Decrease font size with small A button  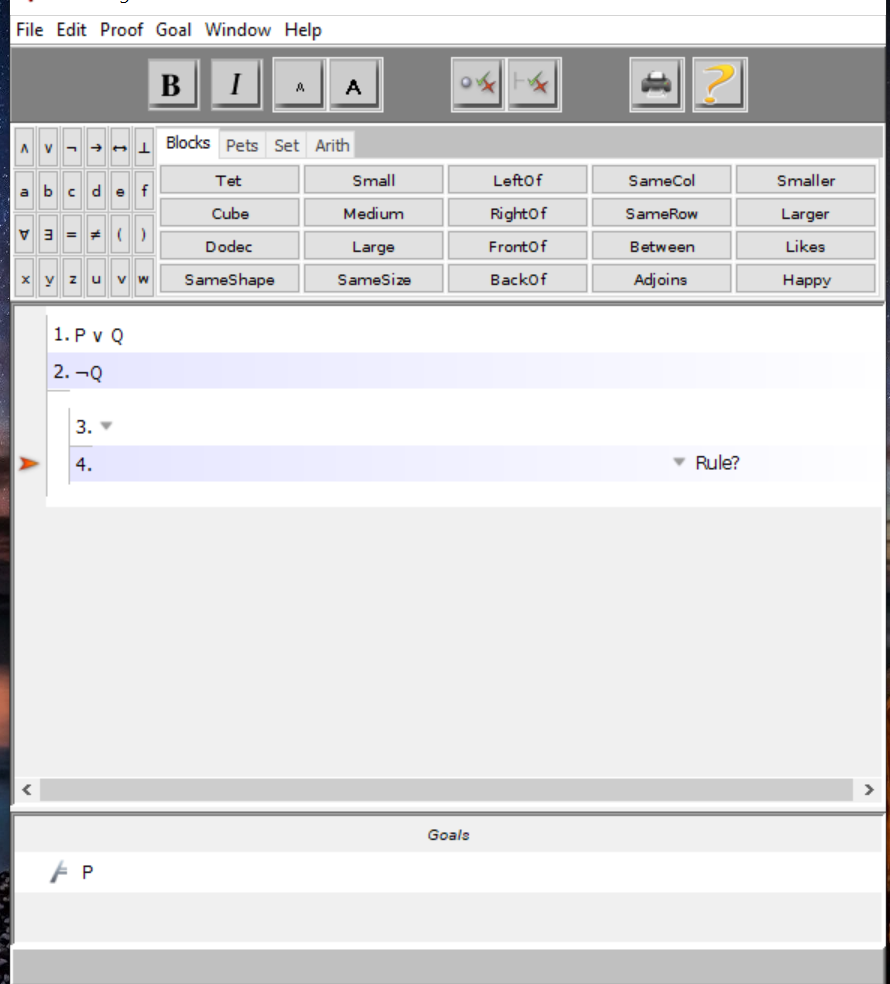point(300,85)
